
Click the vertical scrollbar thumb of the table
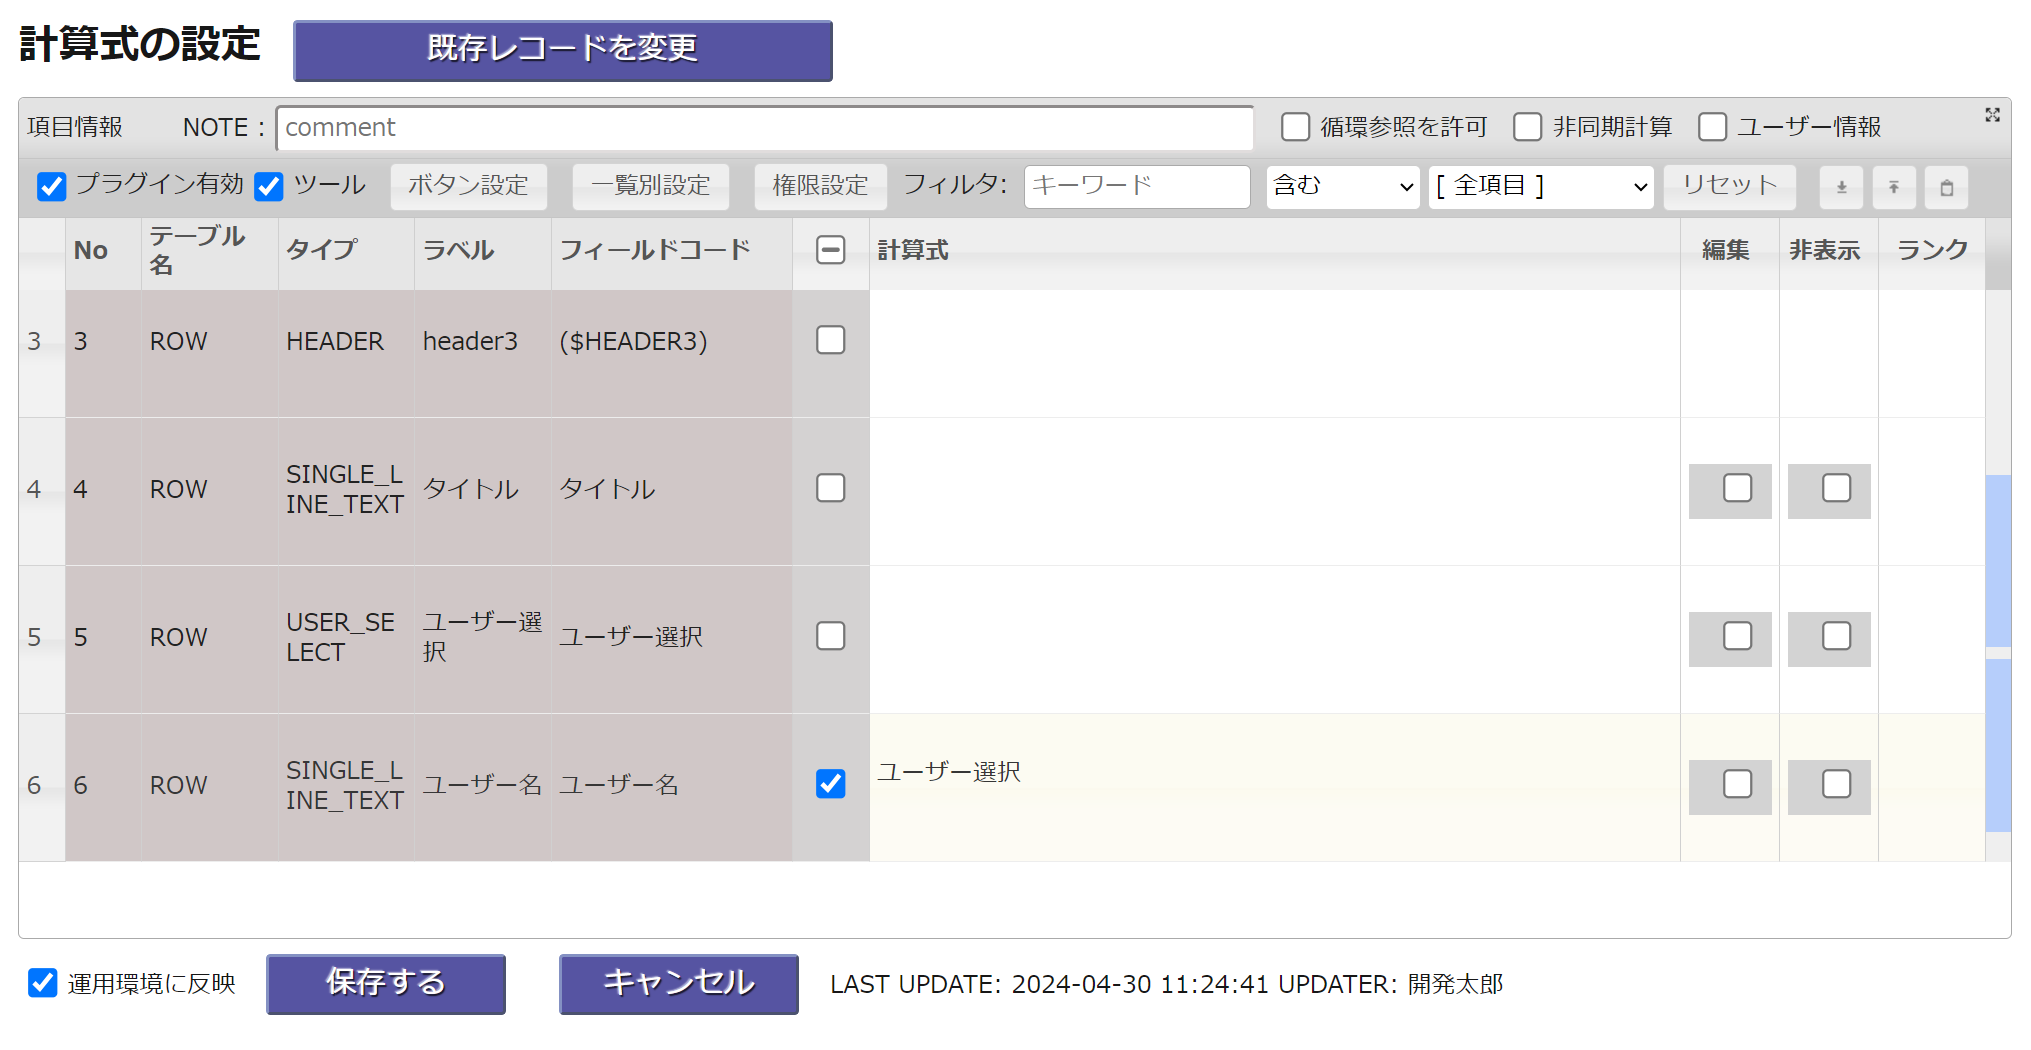click(x=1998, y=653)
